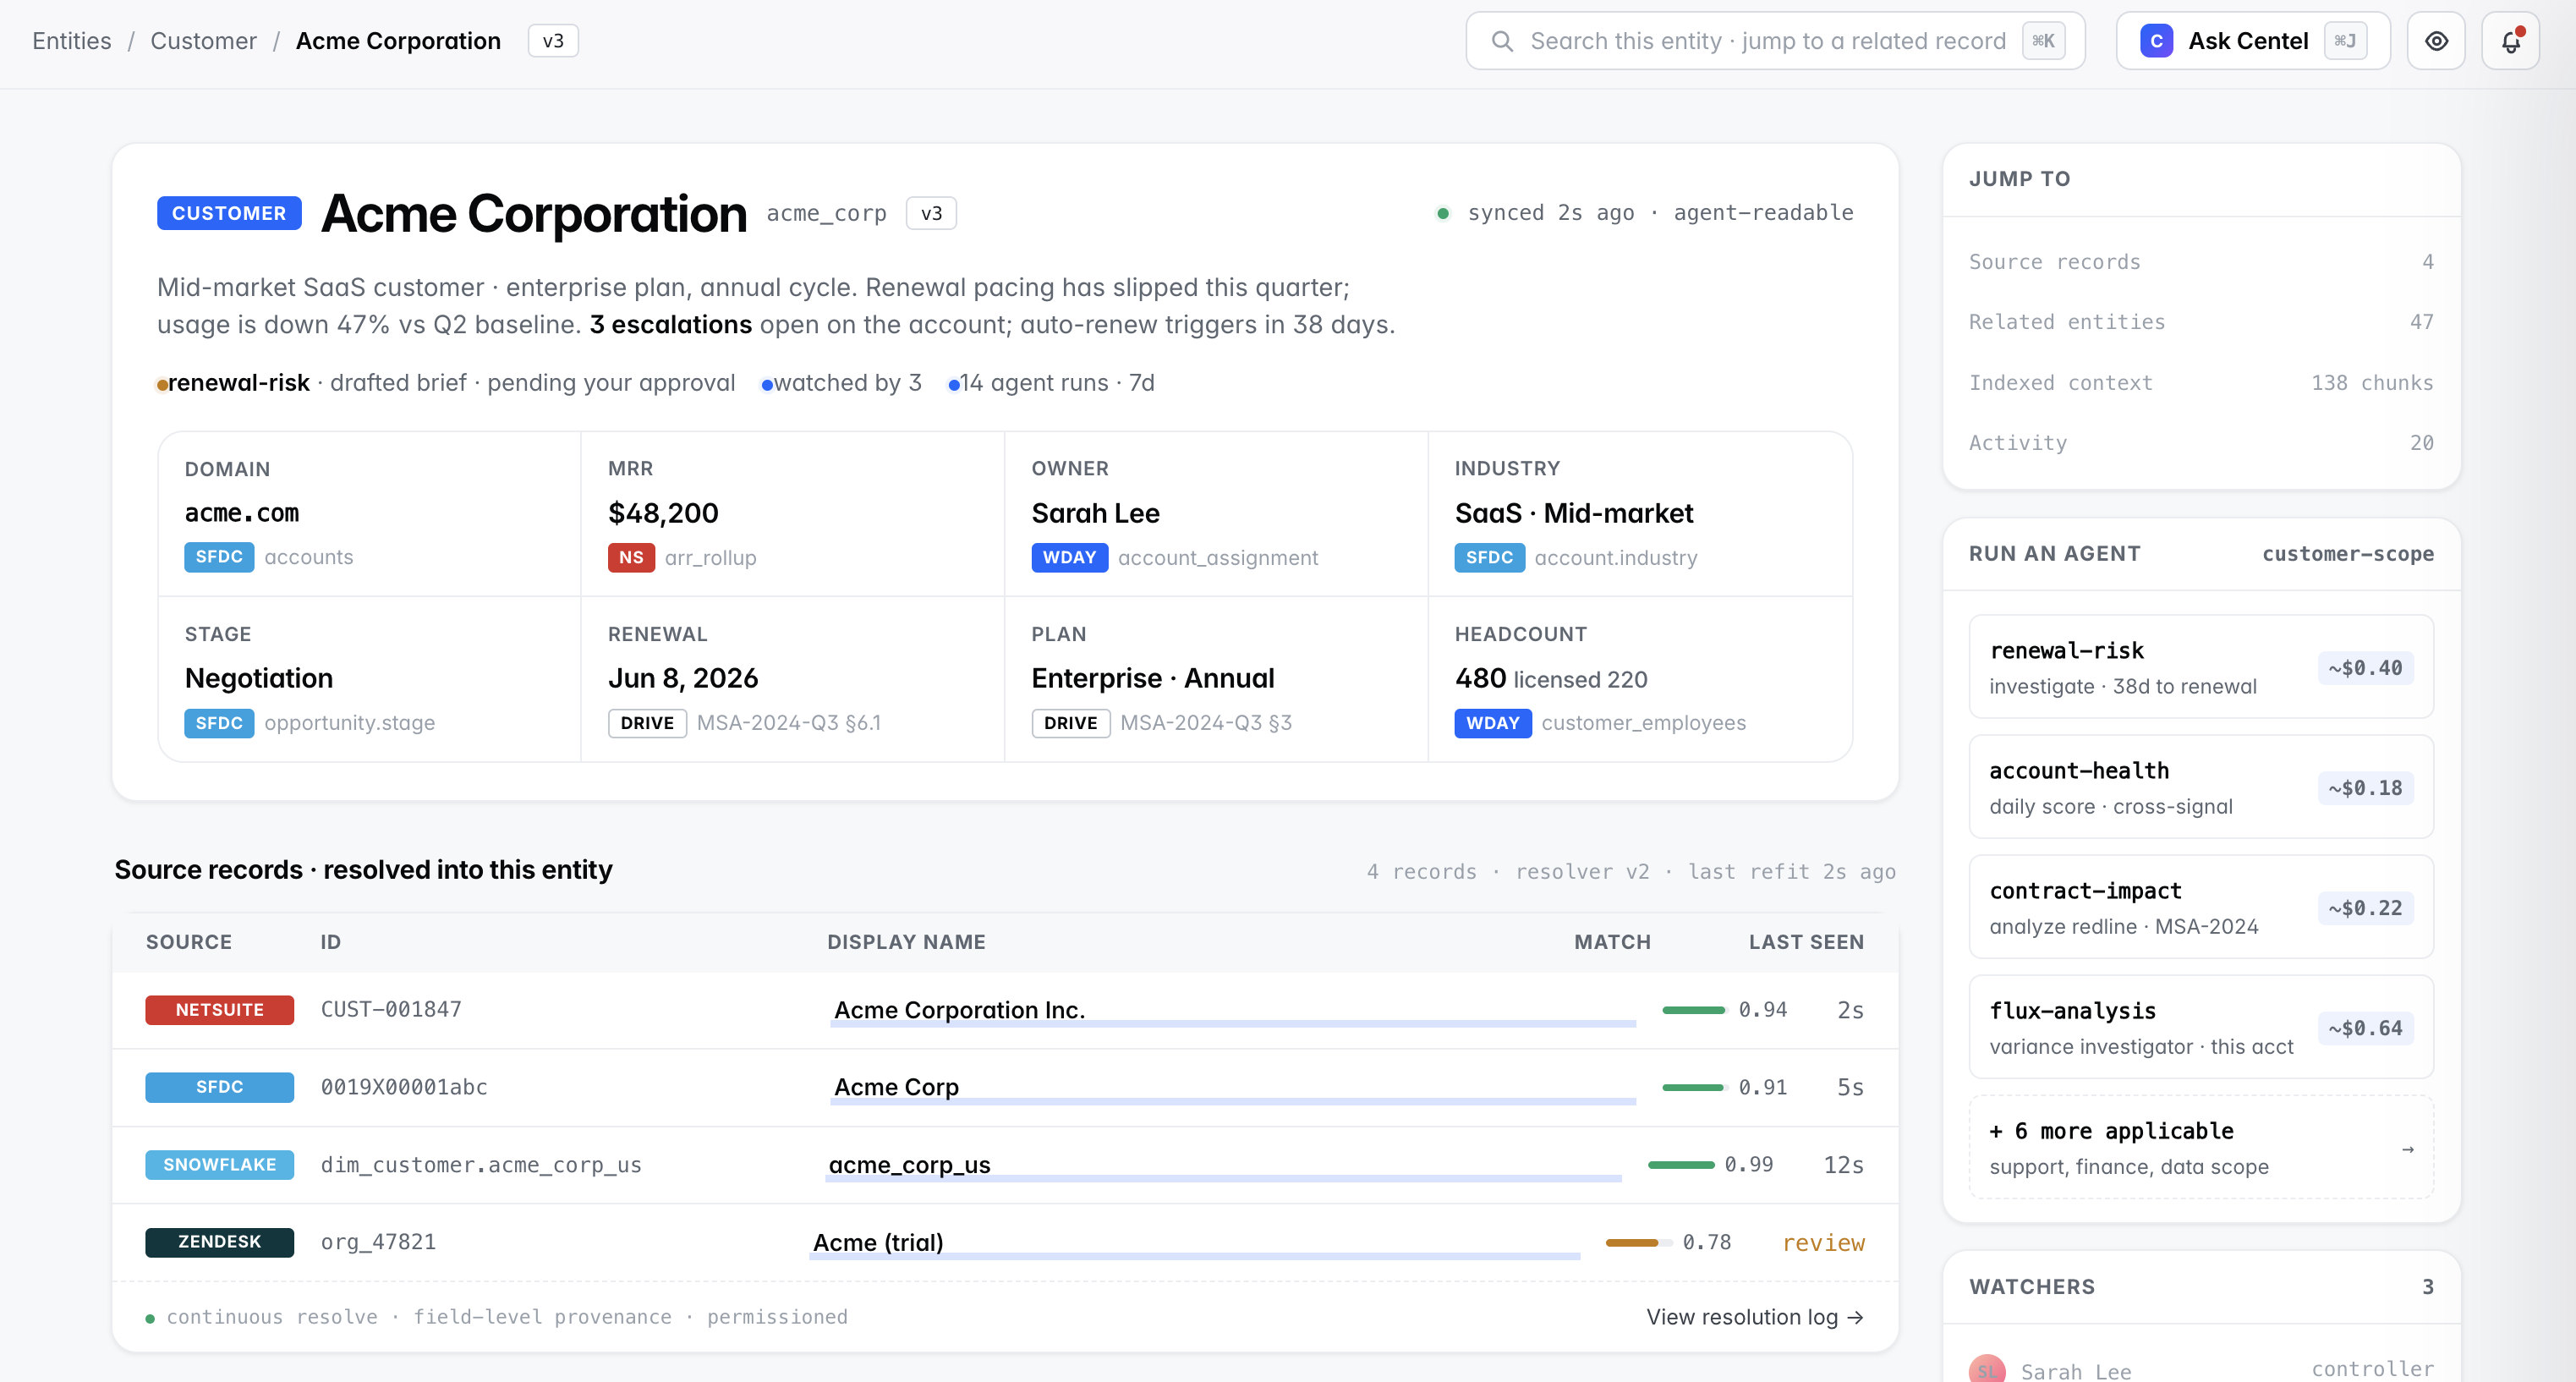Run the contract-impact agent
Viewport: 2576px width, 1382px height.
[x=2201, y=907]
